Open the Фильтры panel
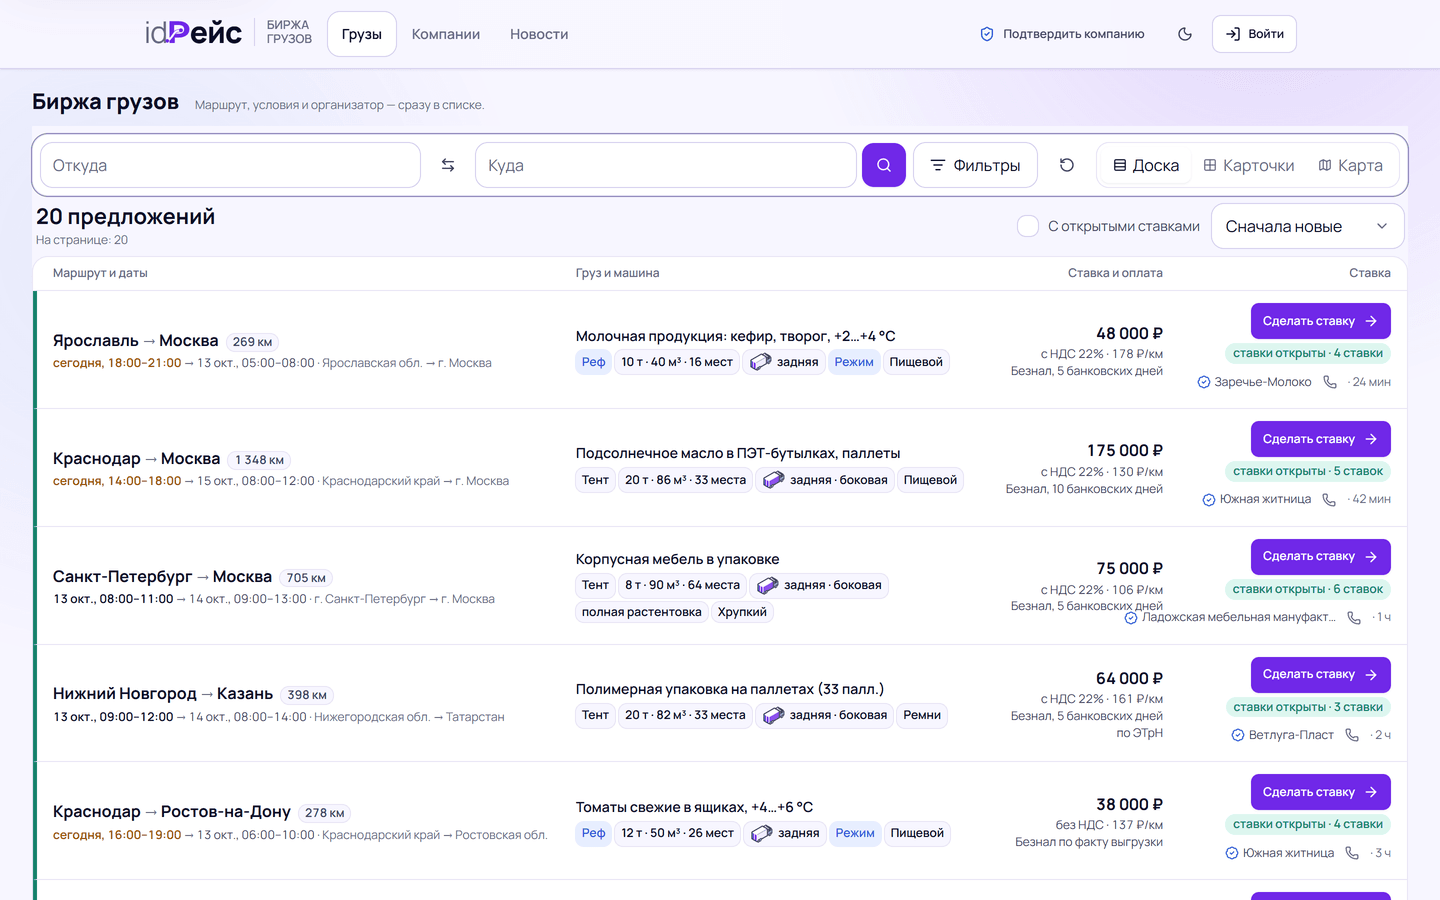This screenshot has height=900, width=1440. (975, 165)
